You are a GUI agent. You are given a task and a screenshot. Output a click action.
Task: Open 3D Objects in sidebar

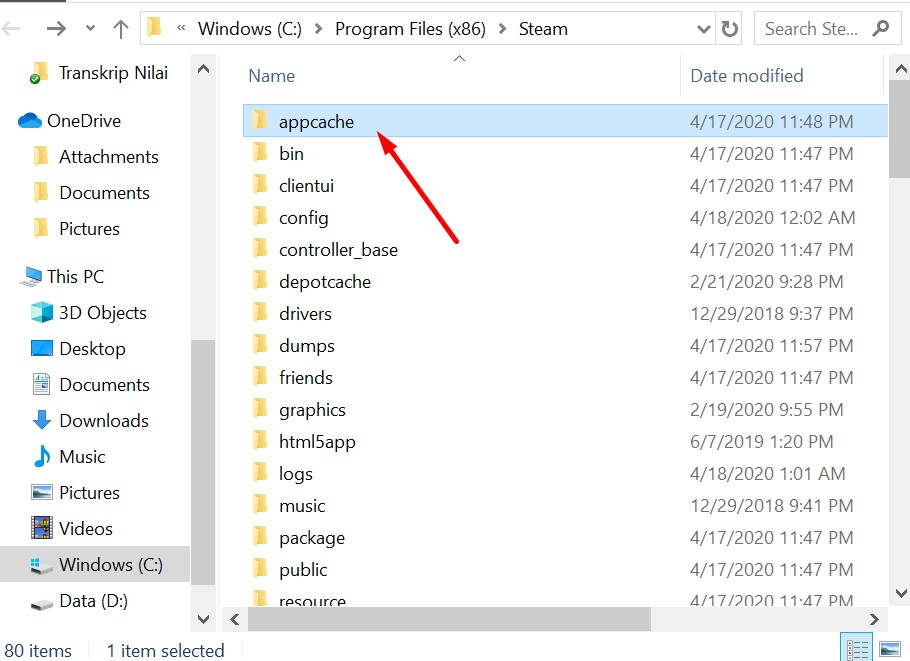tap(102, 313)
